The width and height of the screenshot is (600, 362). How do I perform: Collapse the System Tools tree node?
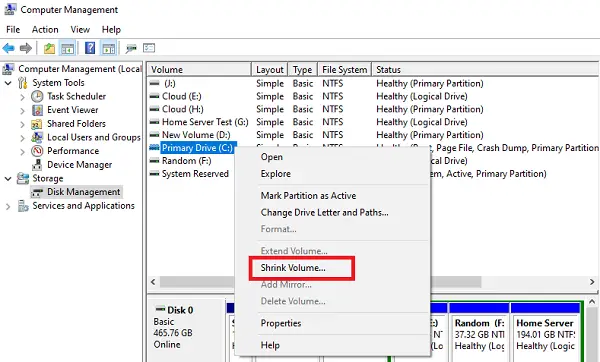[8, 83]
